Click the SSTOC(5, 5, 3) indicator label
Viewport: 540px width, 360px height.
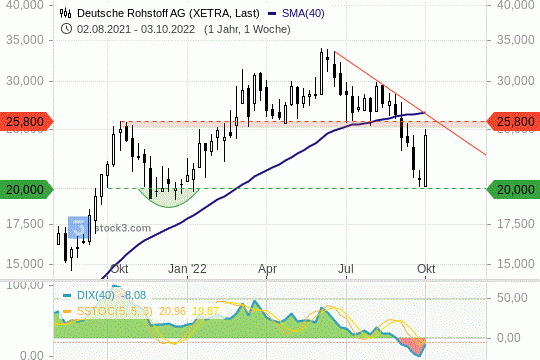click(x=114, y=311)
